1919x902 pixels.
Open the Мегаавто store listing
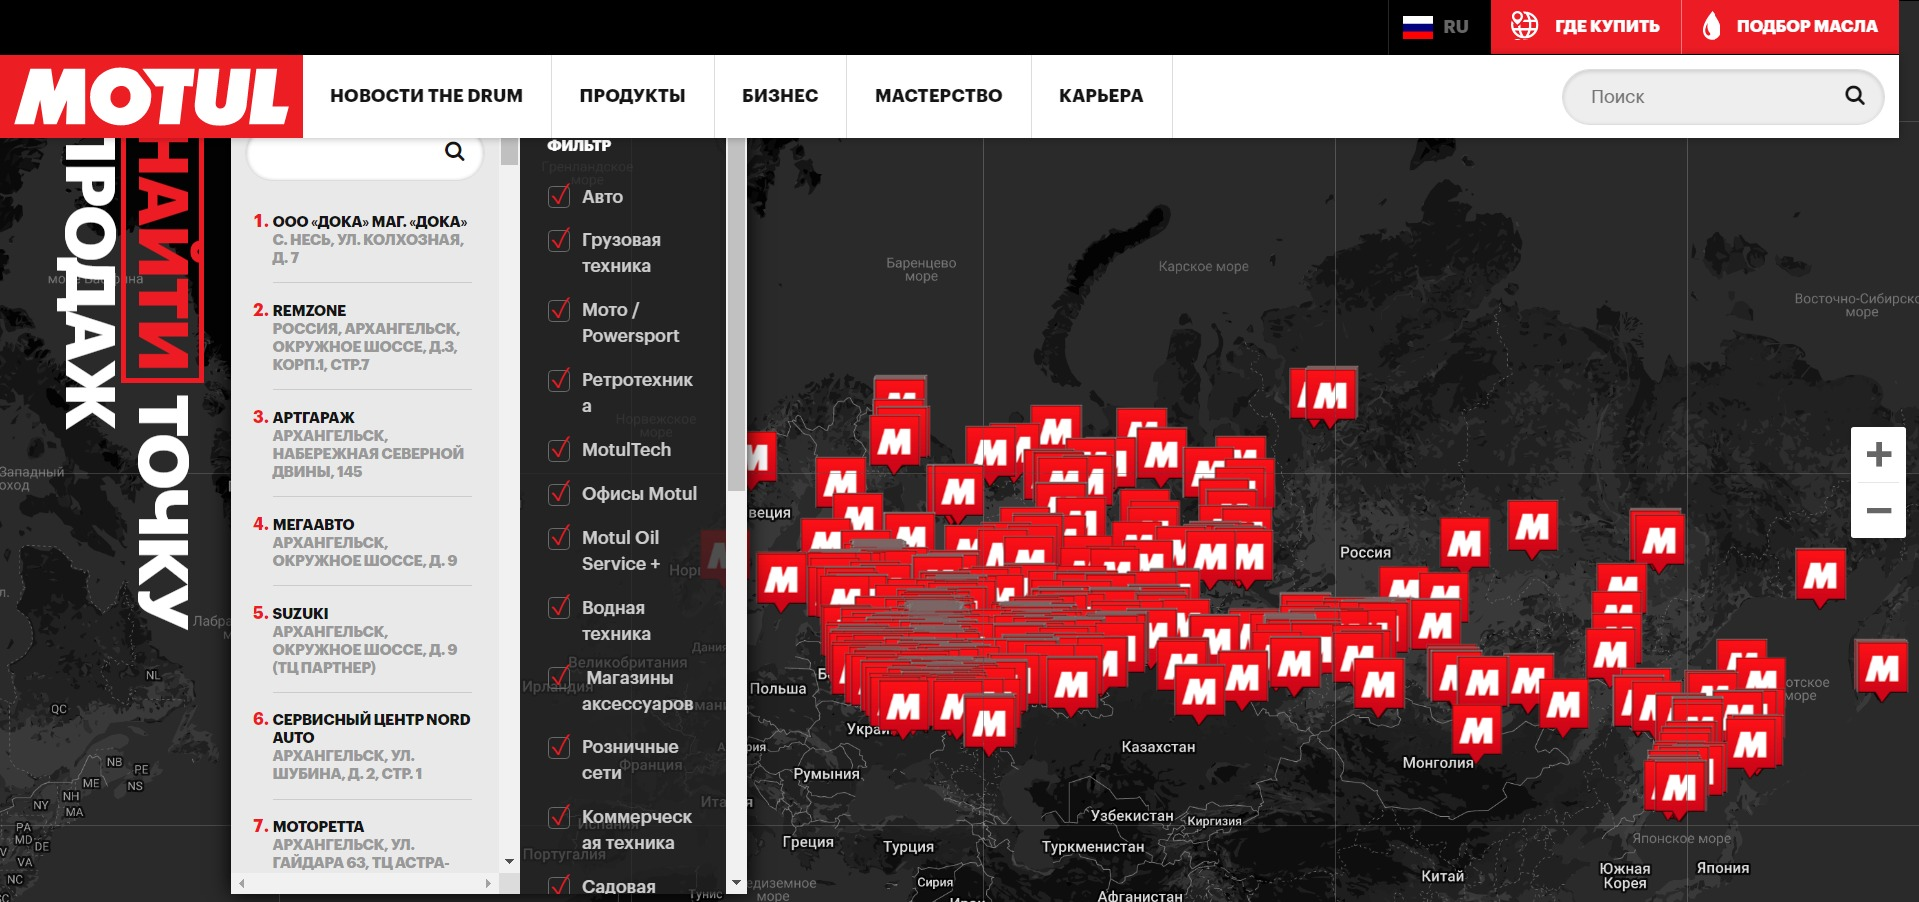(313, 524)
